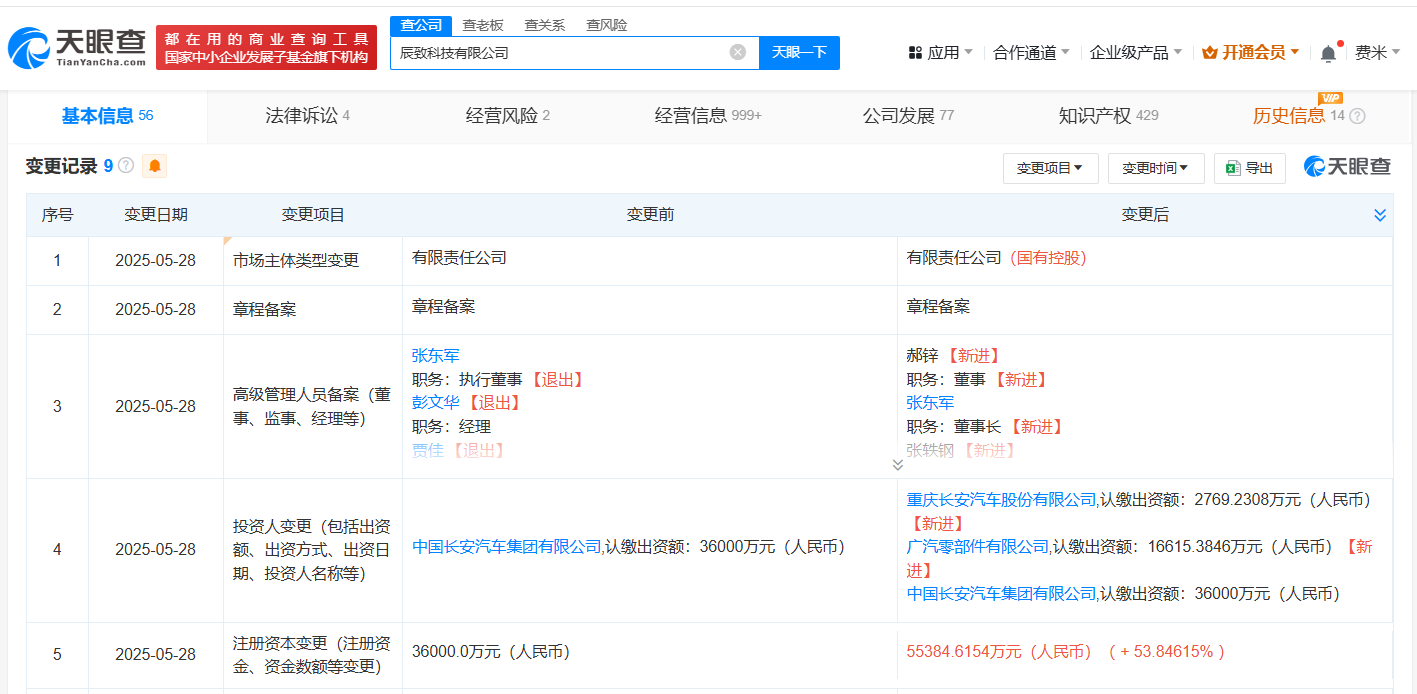Clear the search box with the X icon

738,52
